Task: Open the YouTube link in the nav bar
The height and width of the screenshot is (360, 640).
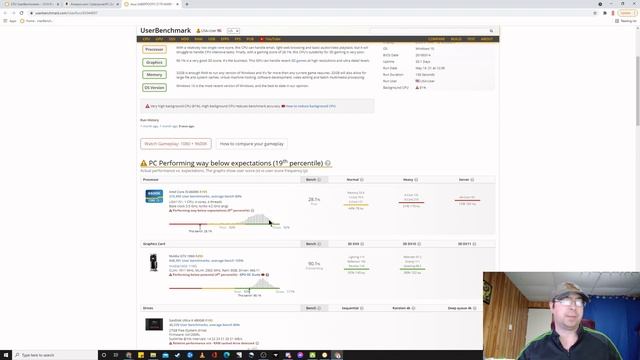Action: (x=270, y=39)
